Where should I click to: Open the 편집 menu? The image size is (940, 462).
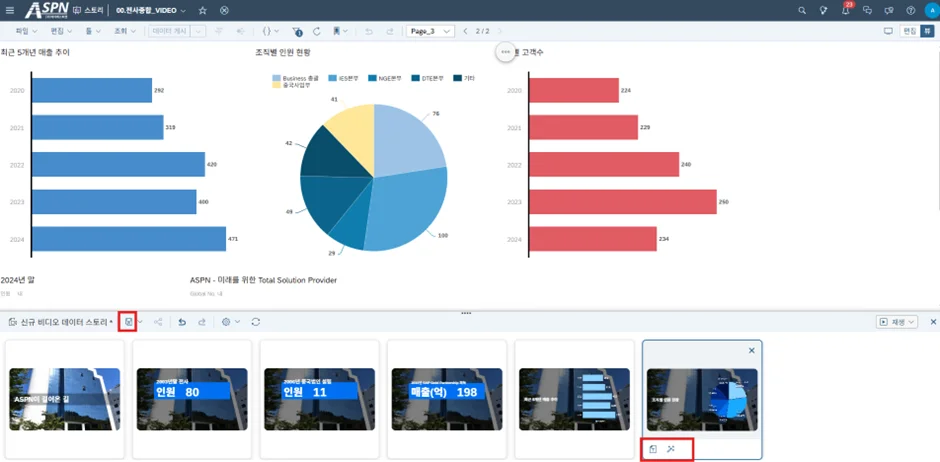(60, 31)
